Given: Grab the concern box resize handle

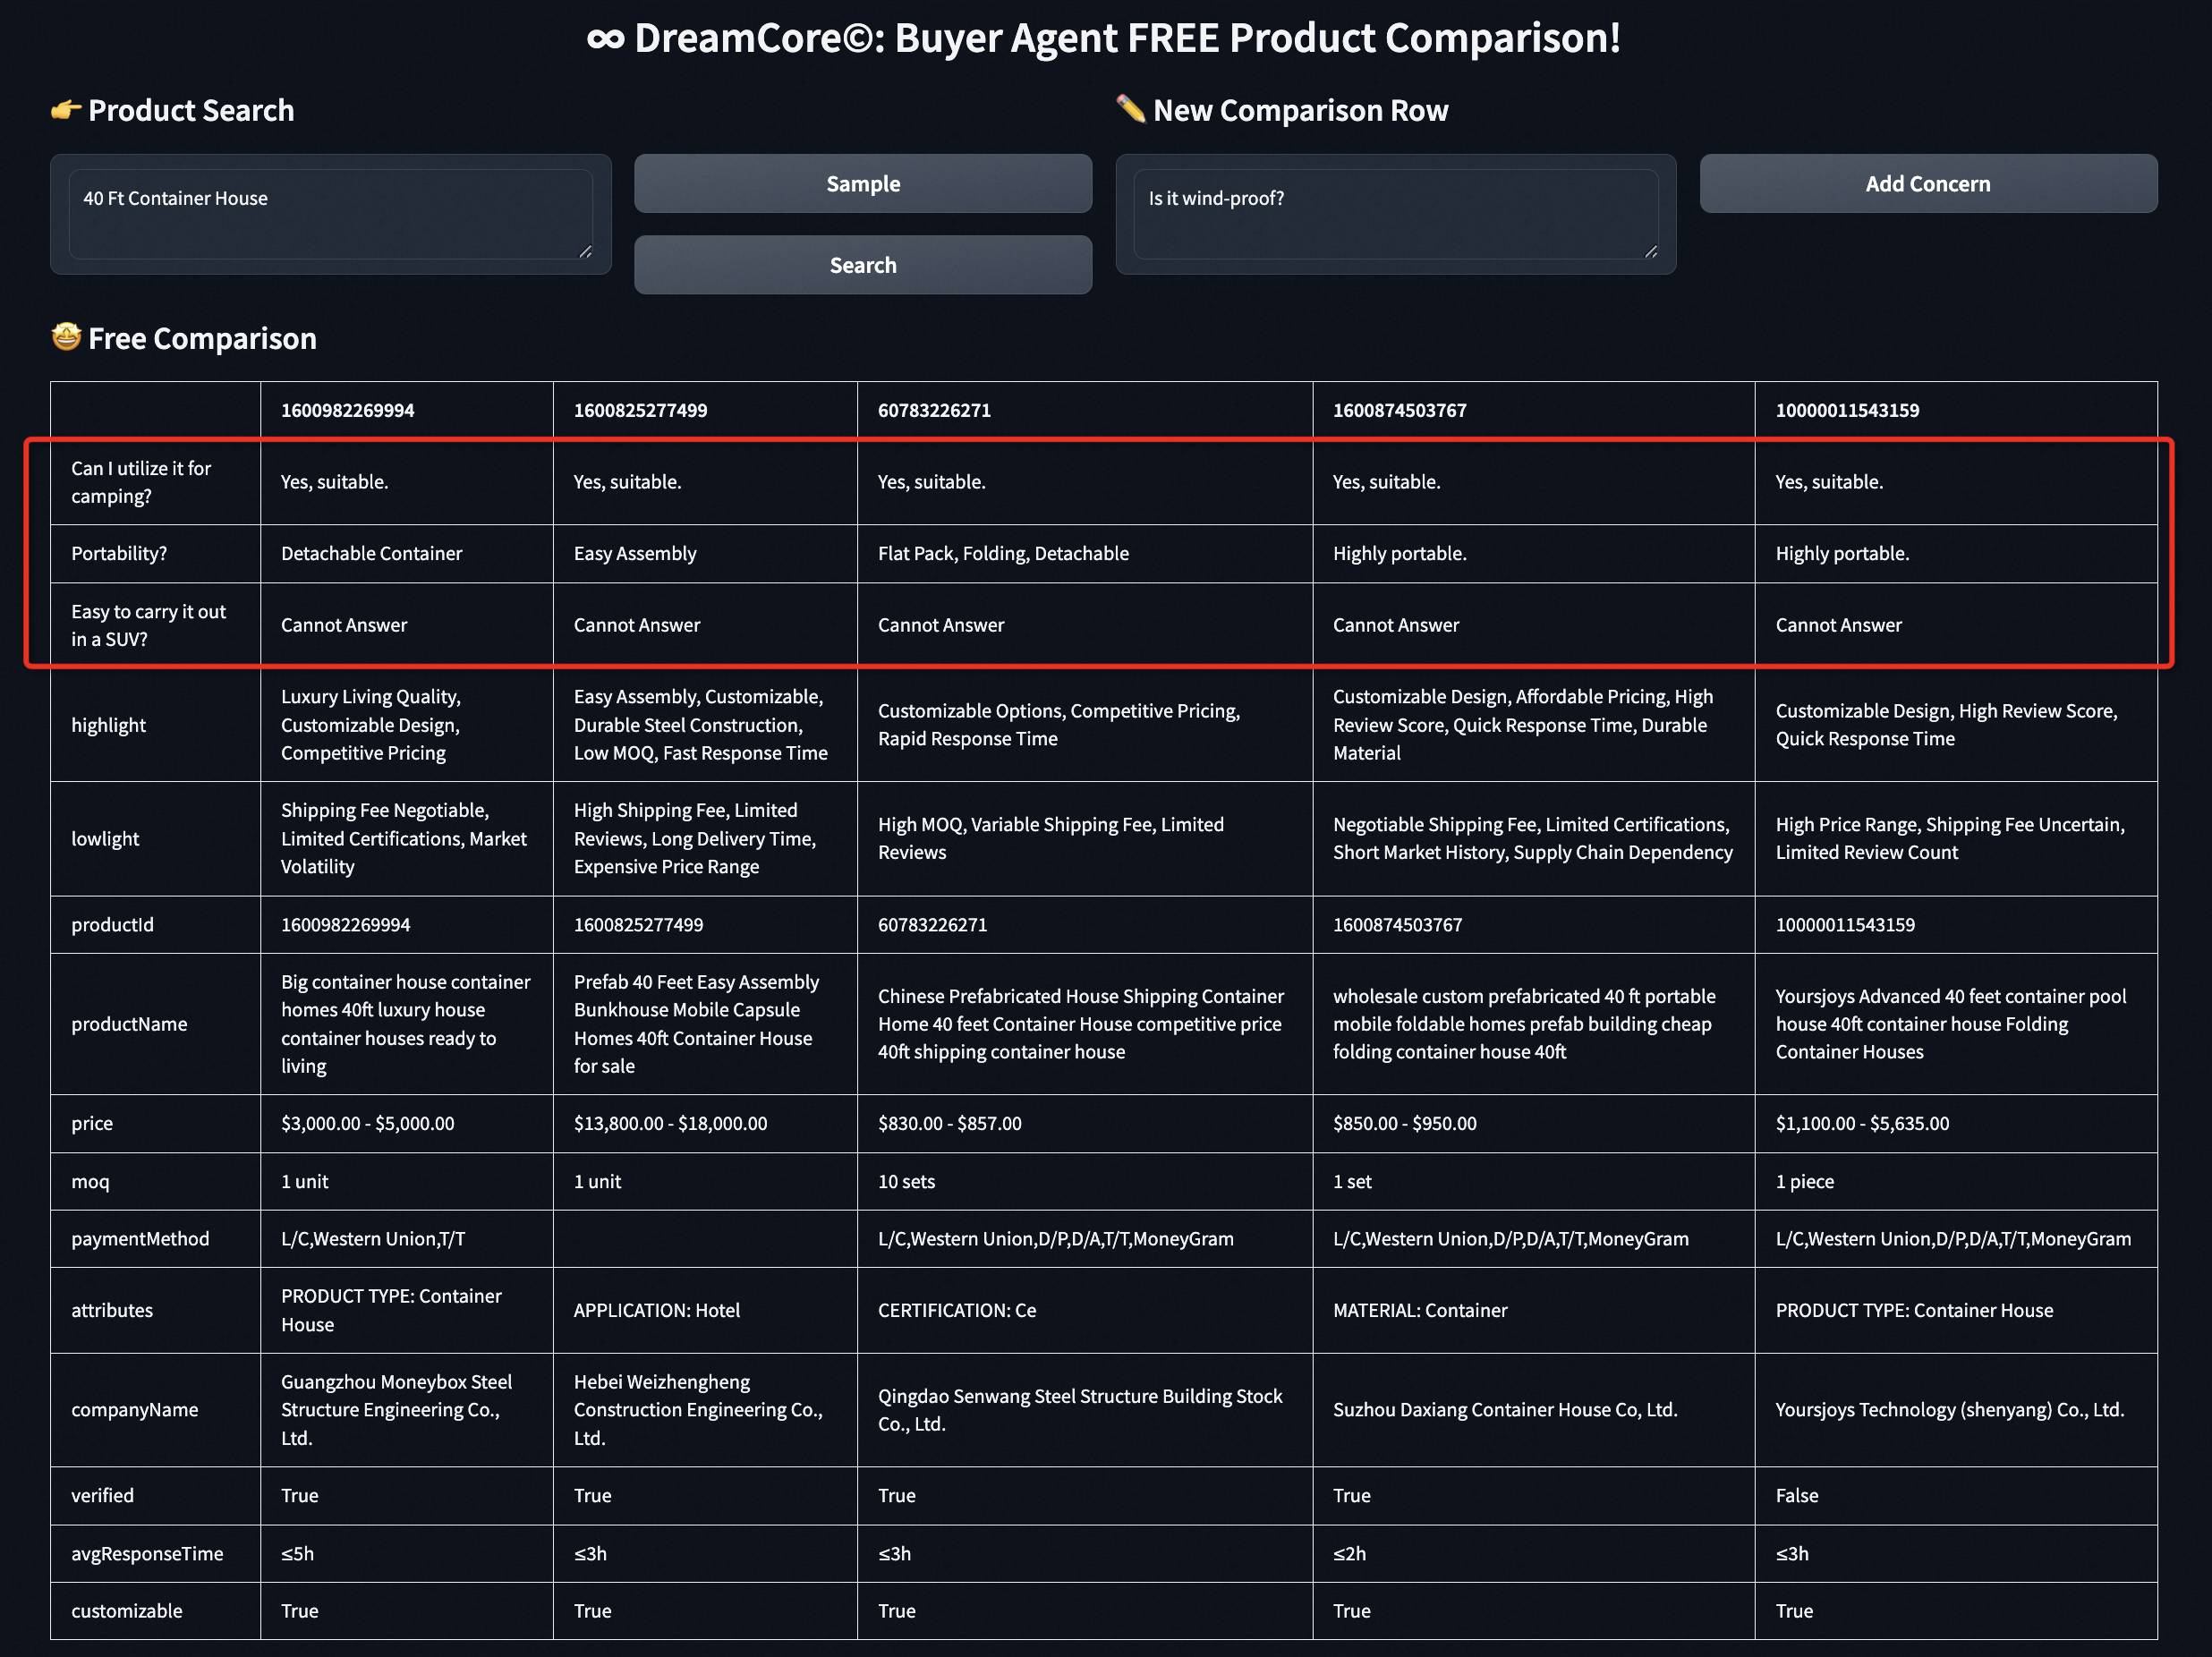Looking at the screenshot, I should (x=1651, y=252).
